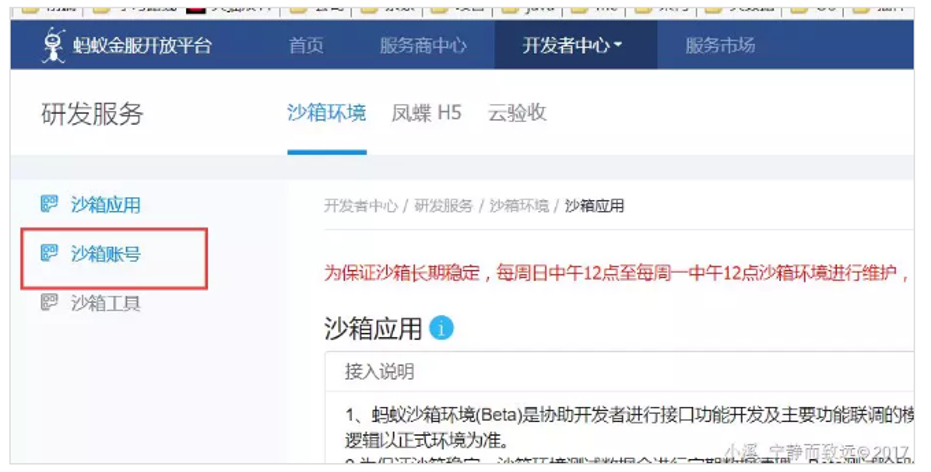
Task: Click the line starting 1、蚂蚁沙箱环境(Beta)
Action: tap(629, 414)
